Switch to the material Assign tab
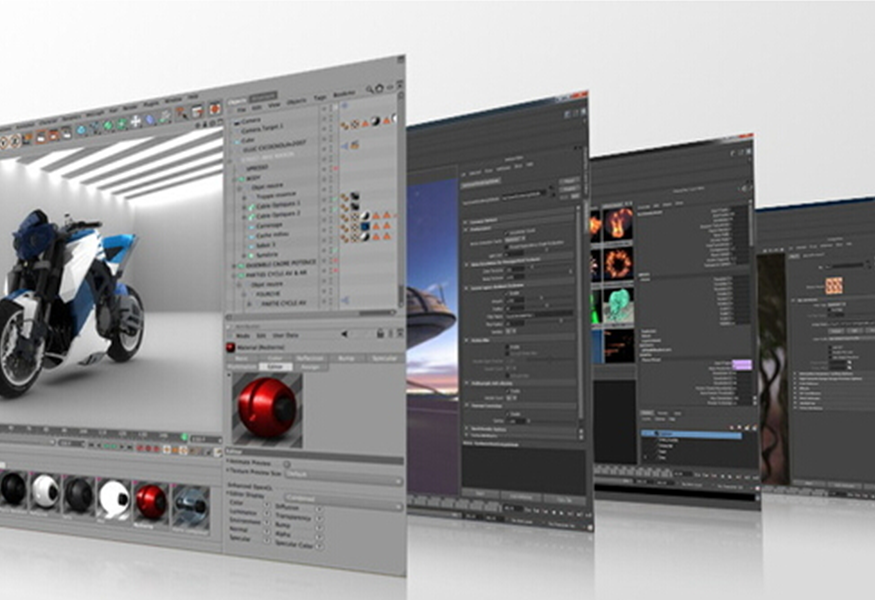 pyautogui.click(x=310, y=367)
